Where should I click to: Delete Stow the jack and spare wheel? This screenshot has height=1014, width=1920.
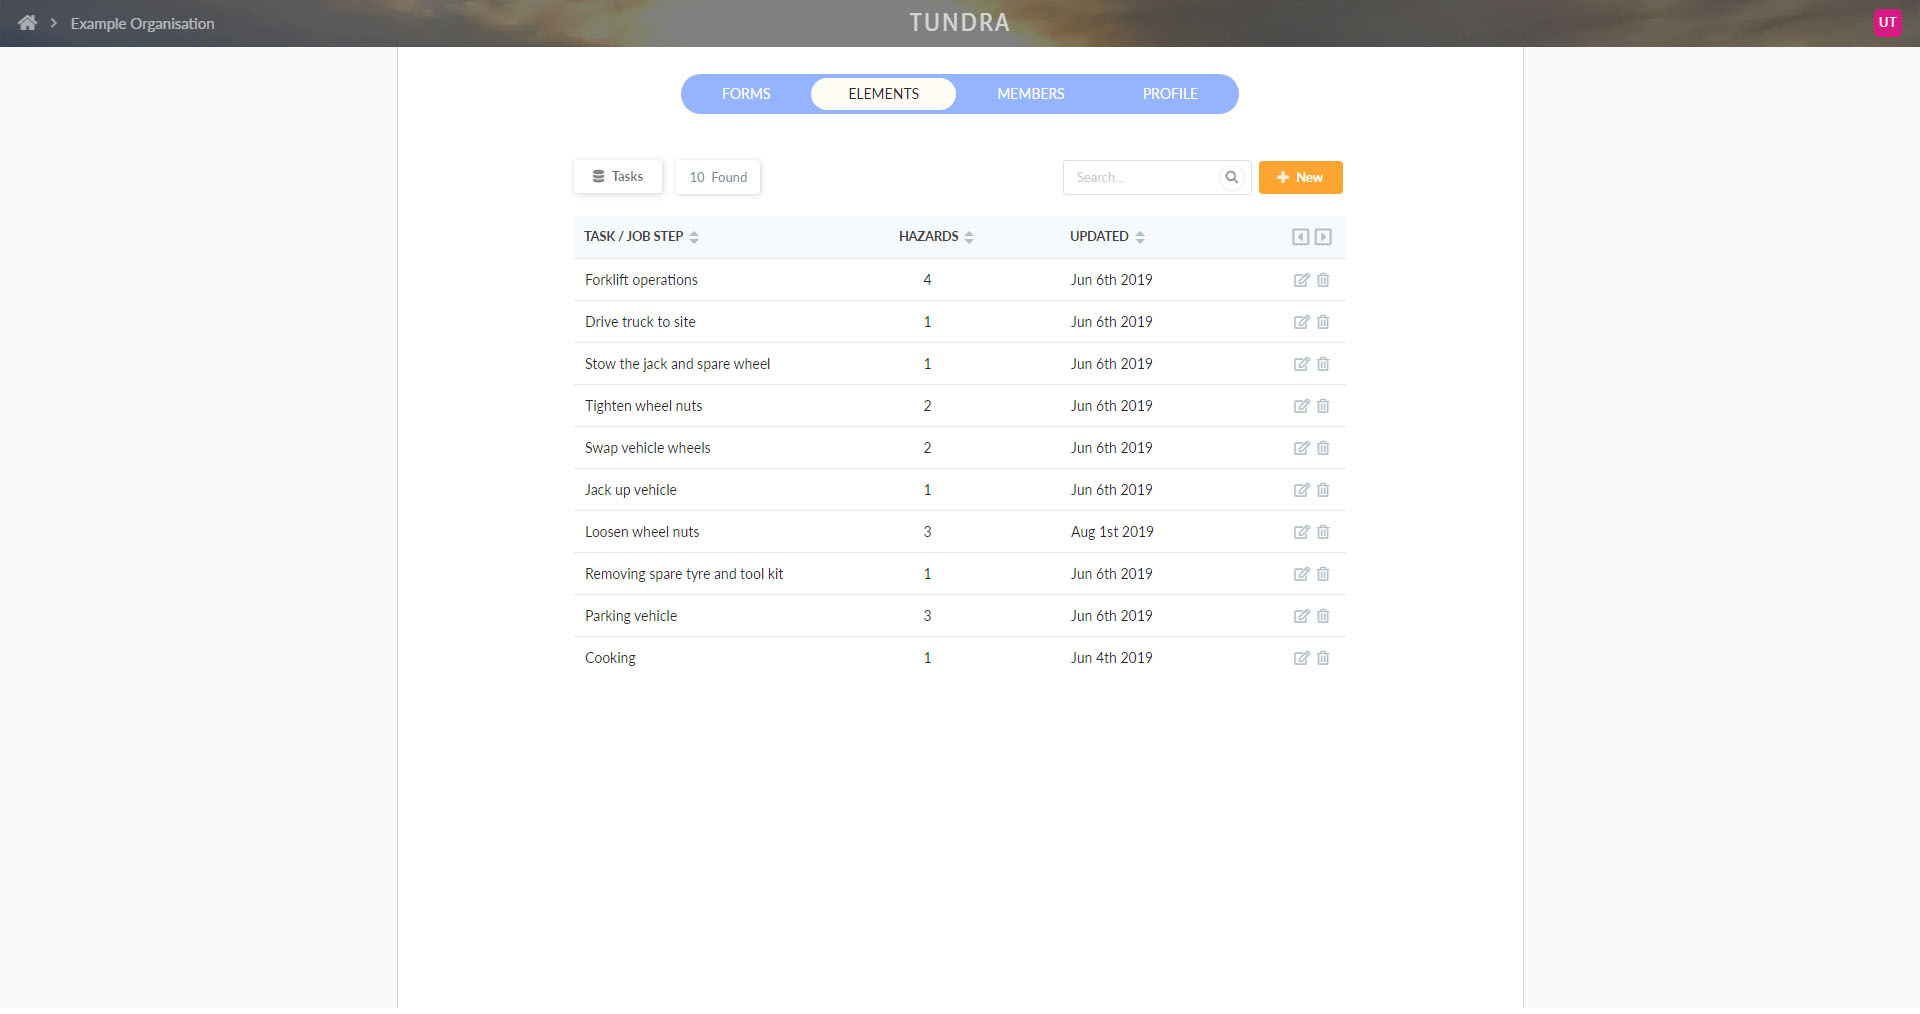tap(1323, 364)
